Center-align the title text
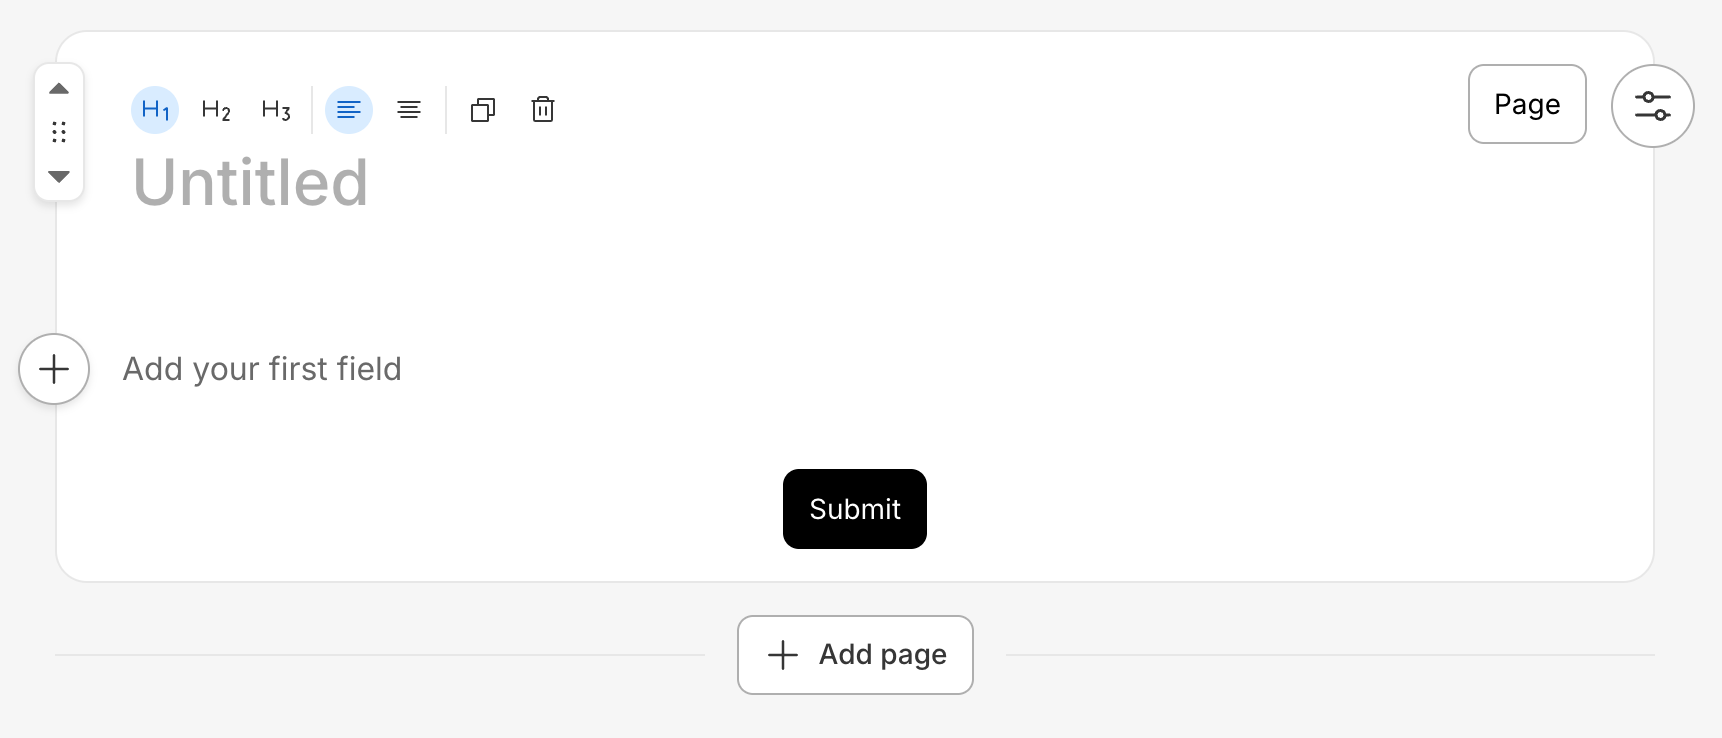The height and width of the screenshot is (738, 1722). click(x=409, y=109)
